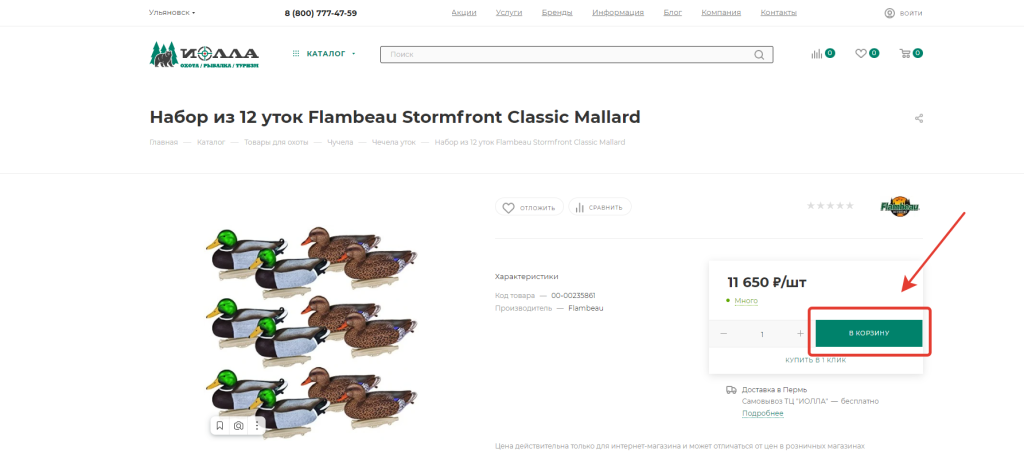
Task: Open the comparison chart icon in header
Action: 816,54
